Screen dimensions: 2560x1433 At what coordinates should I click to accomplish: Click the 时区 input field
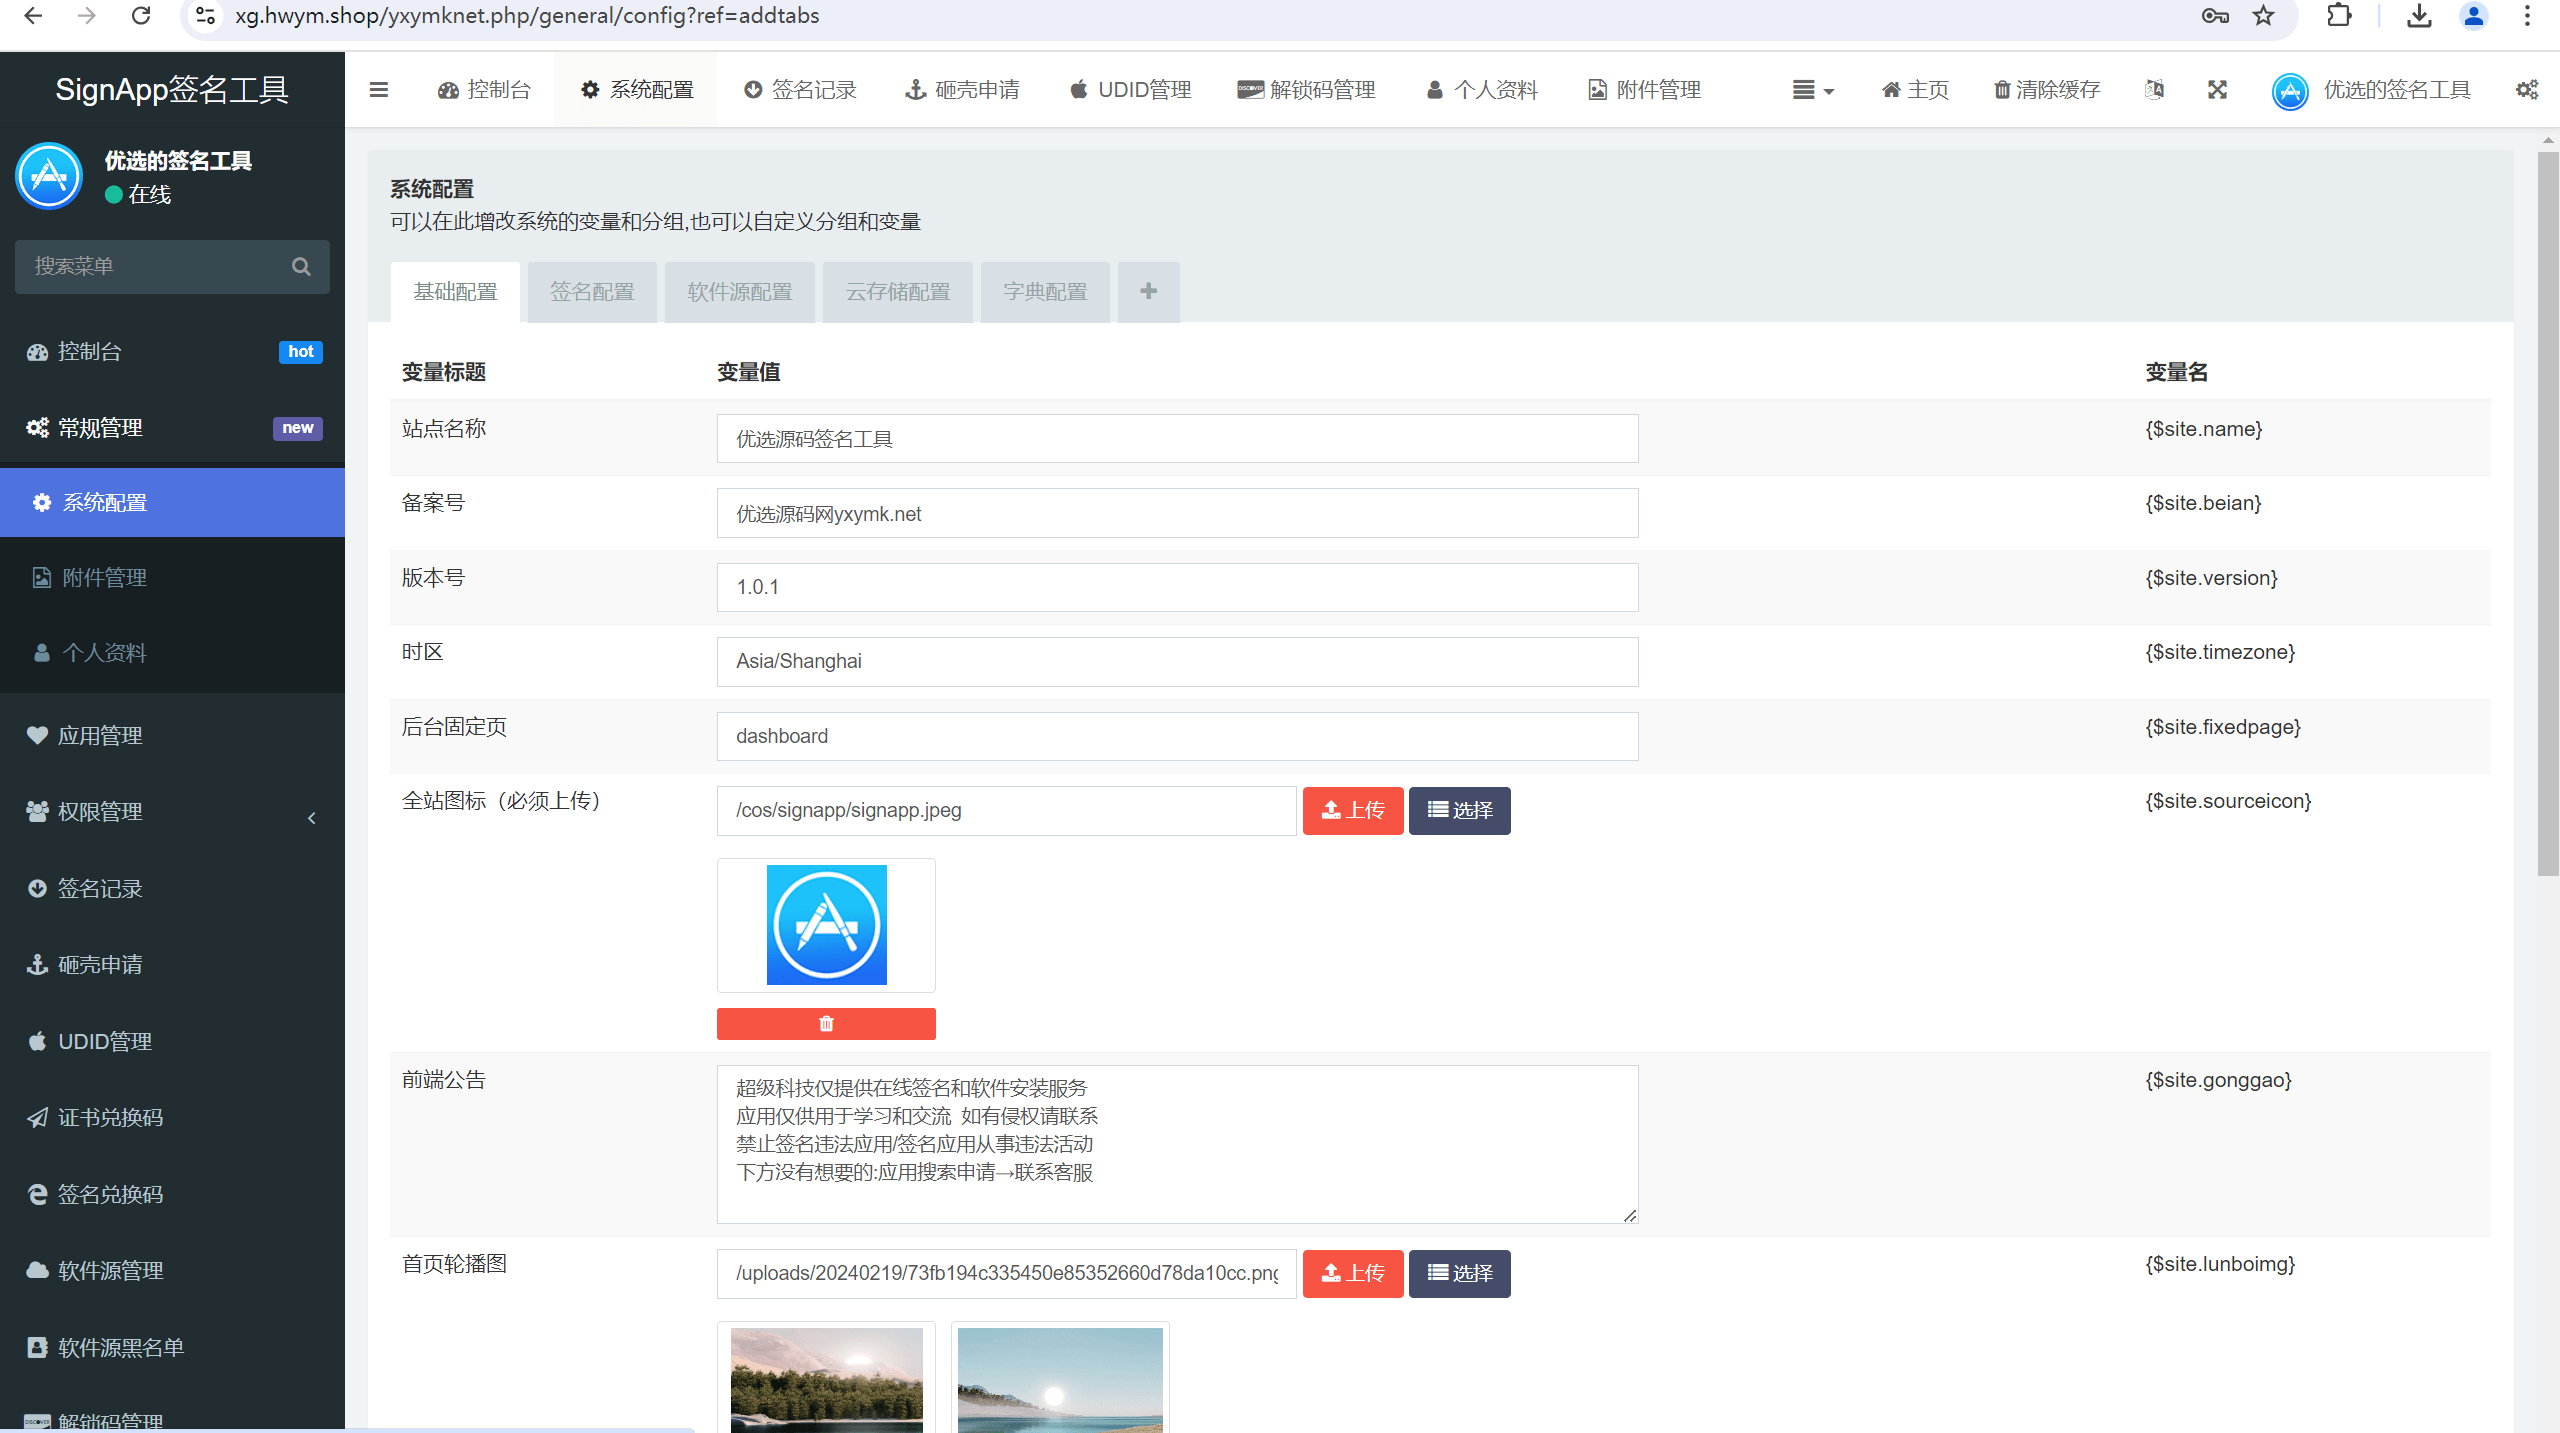[1177, 661]
